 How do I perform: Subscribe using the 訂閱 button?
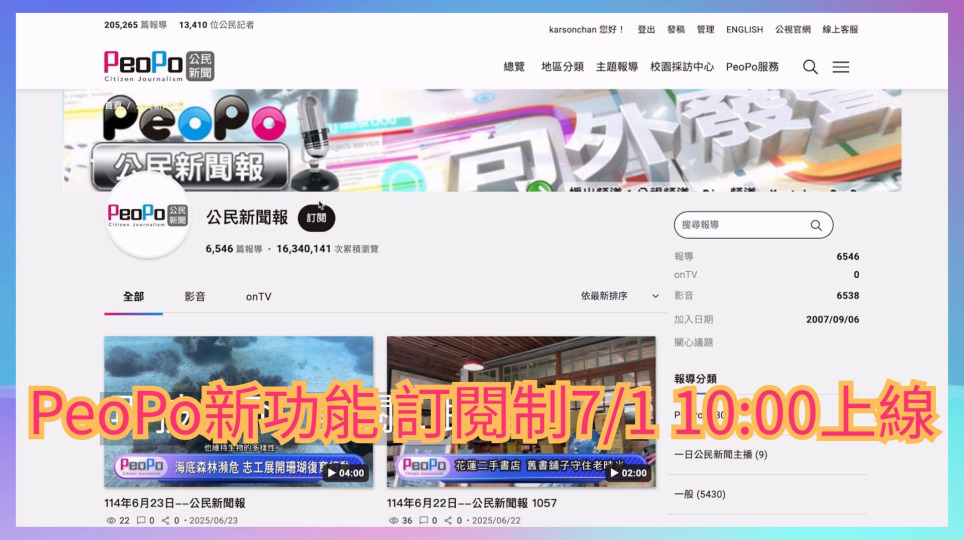point(316,218)
